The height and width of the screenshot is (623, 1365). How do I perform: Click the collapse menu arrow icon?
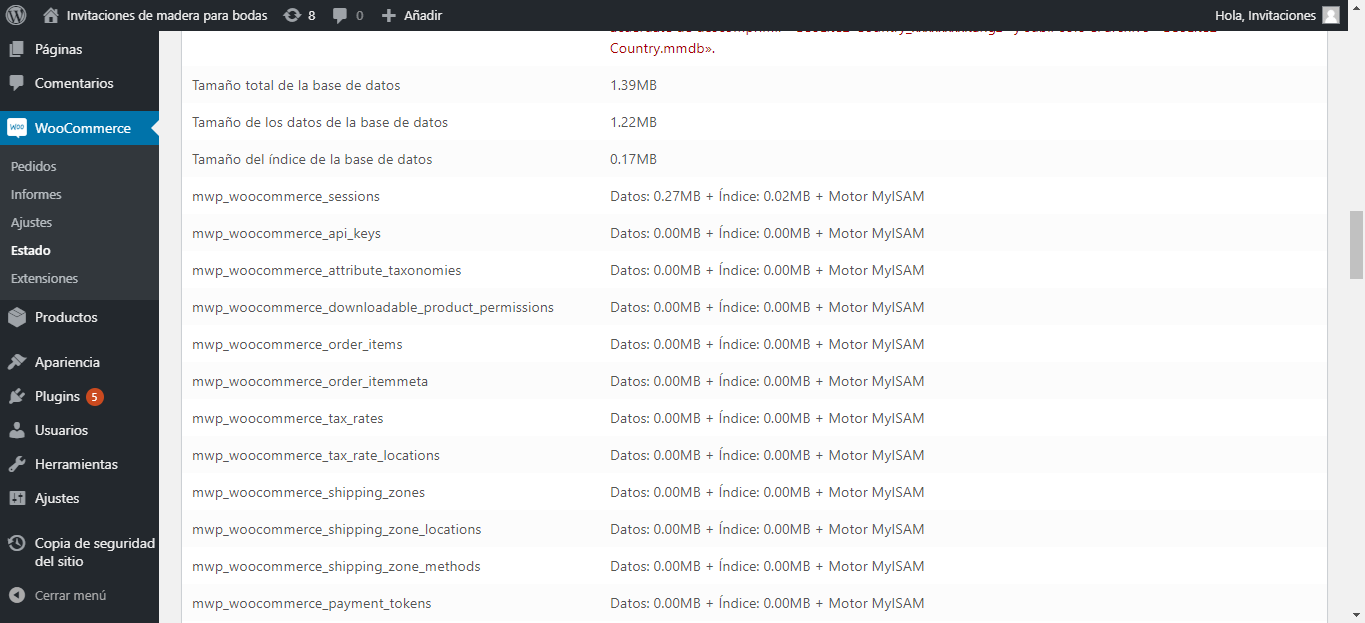(17, 595)
